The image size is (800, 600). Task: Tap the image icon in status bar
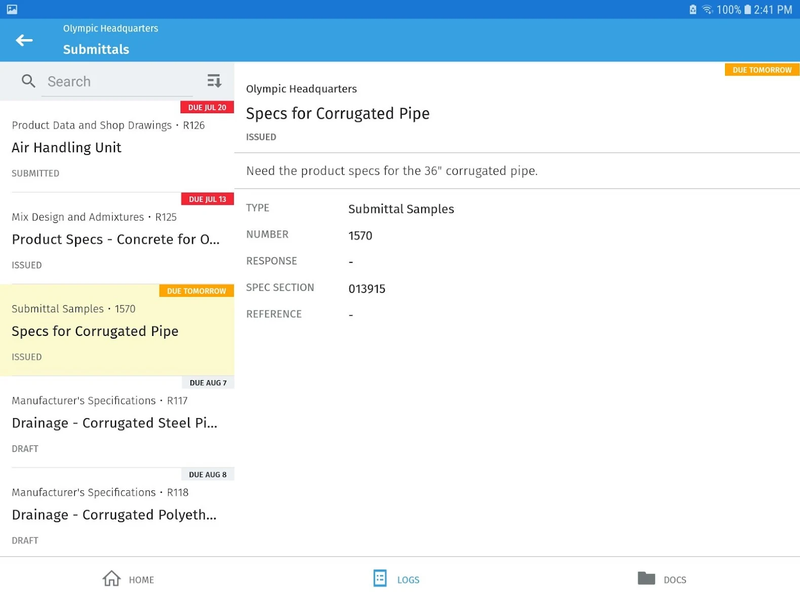[x=12, y=9]
